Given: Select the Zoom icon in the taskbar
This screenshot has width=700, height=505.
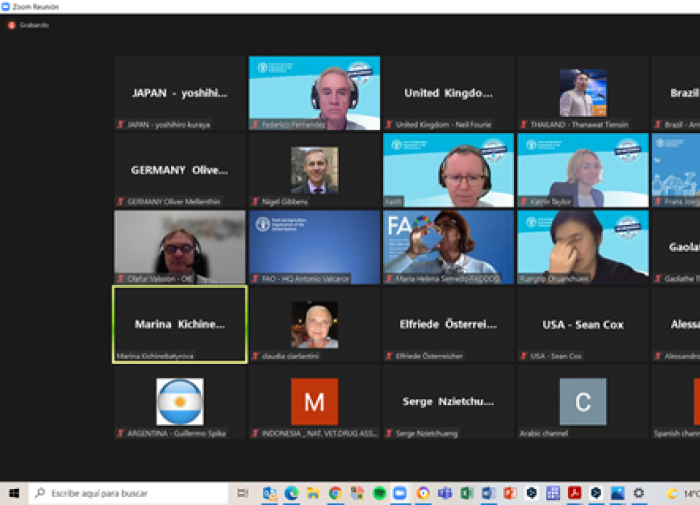Looking at the screenshot, I should [400, 493].
